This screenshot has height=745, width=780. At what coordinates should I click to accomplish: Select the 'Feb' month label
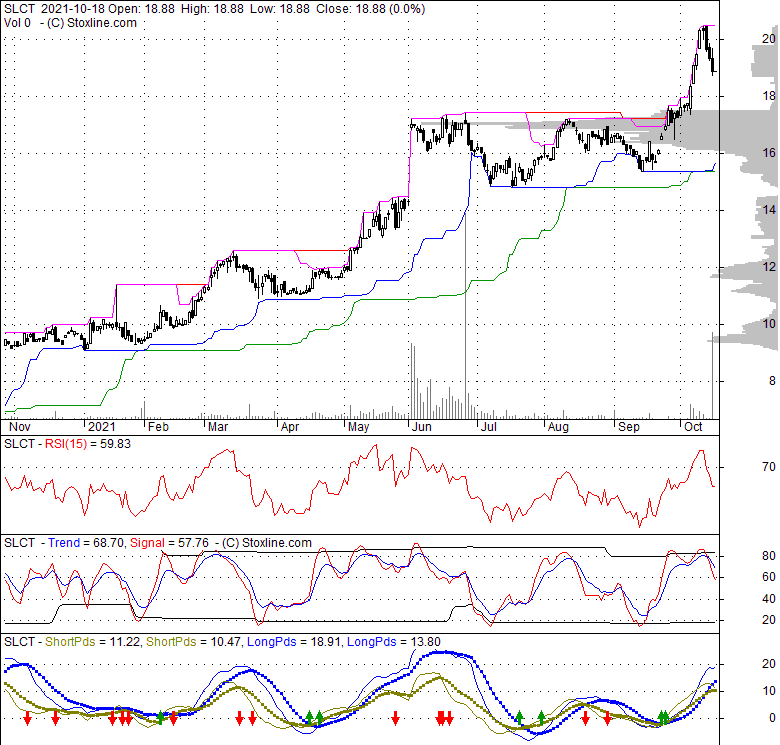pyautogui.click(x=158, y=427)
